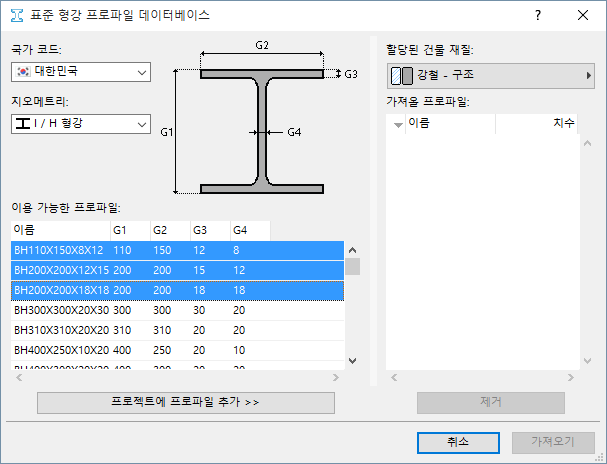607x464 pixels.
Task: Click the scroll down arrow of 가져올 프로파일 list
Action: point(587,361)
